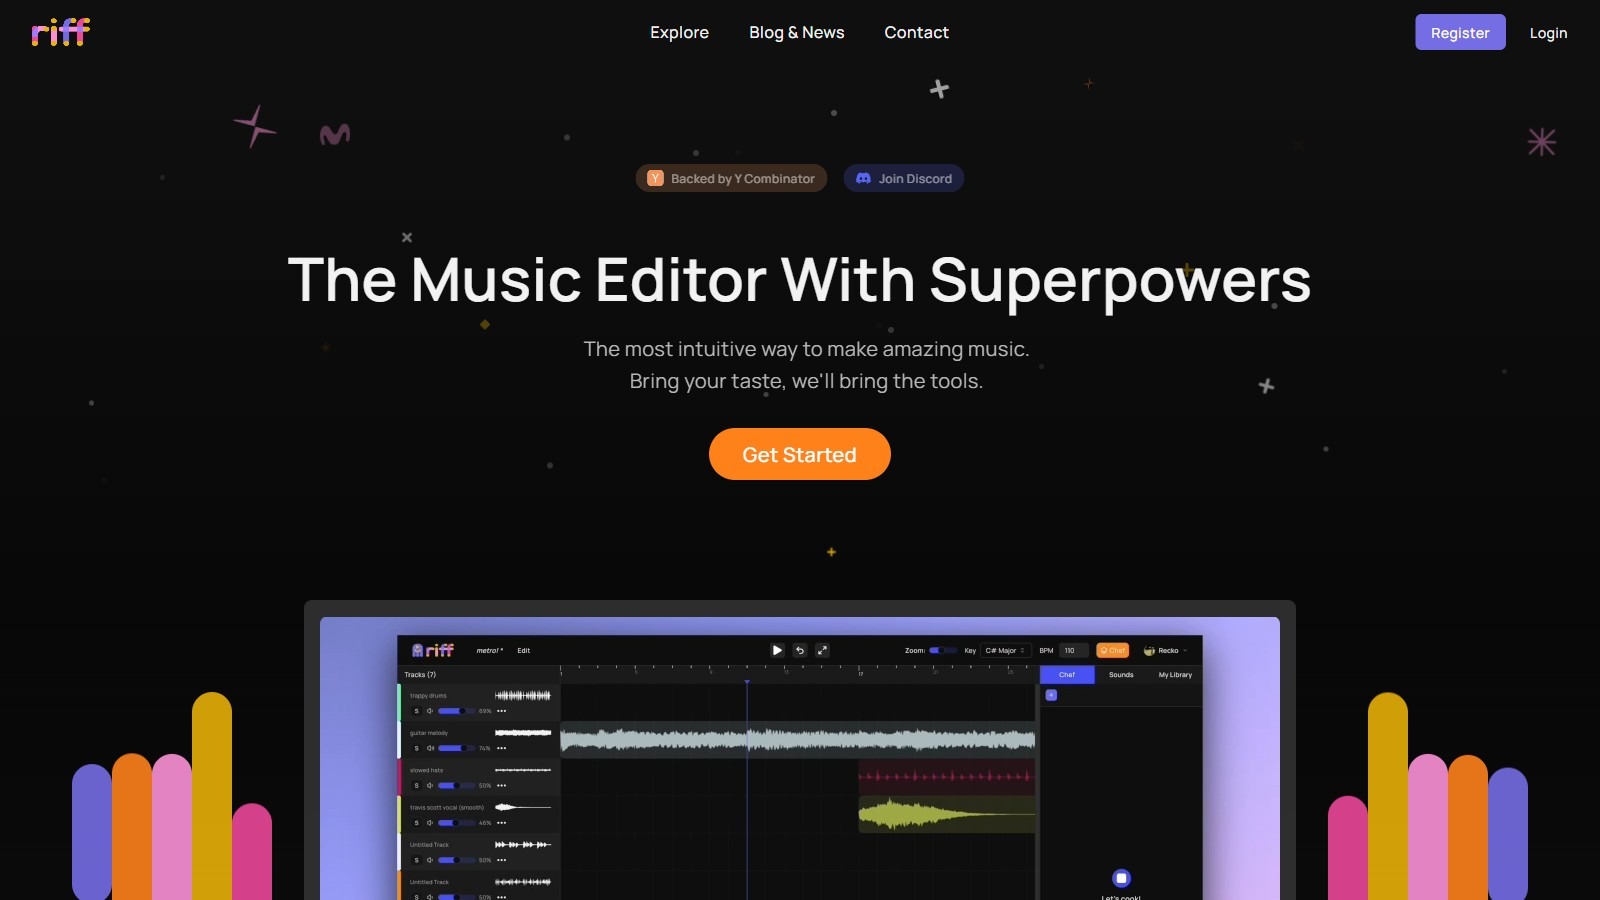Open Blog & News from navigation
The image size is (1600, 900).
tap(796, 32)
